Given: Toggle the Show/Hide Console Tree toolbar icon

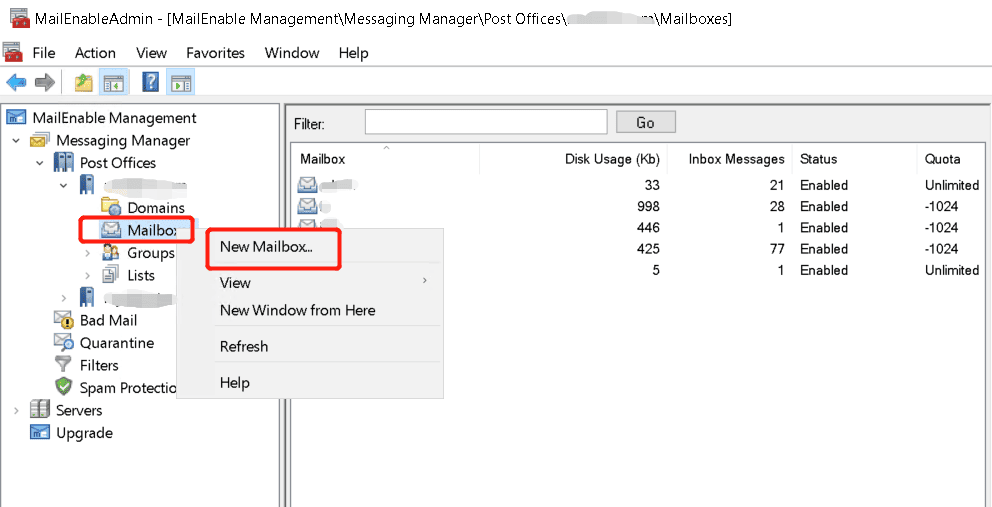Looking at the screenshot, I should coord(113,83).
